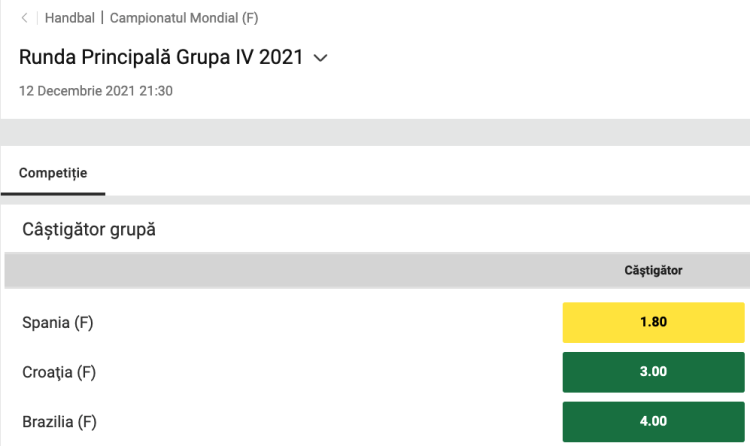This screenshot has height=446, width=750.
Task: Select the 3.00 odds for Croația
Action: 653,372
